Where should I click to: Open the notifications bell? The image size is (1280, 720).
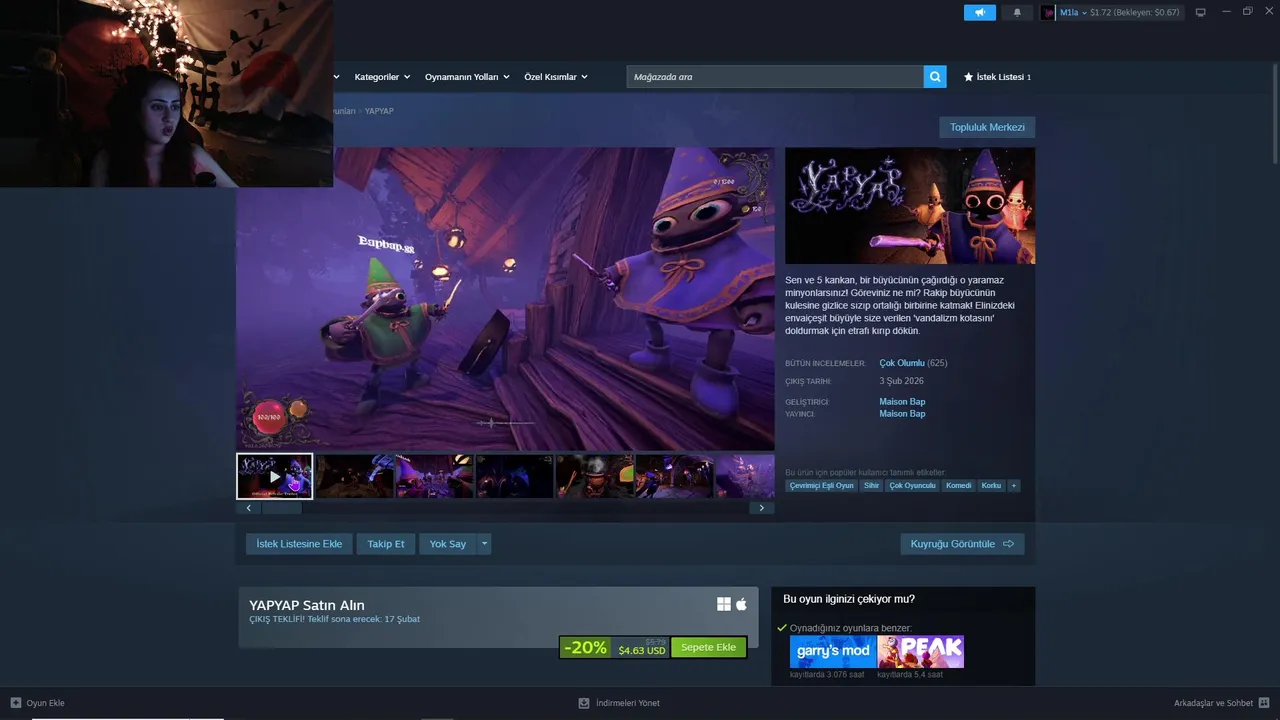[x=1018, y=12]
